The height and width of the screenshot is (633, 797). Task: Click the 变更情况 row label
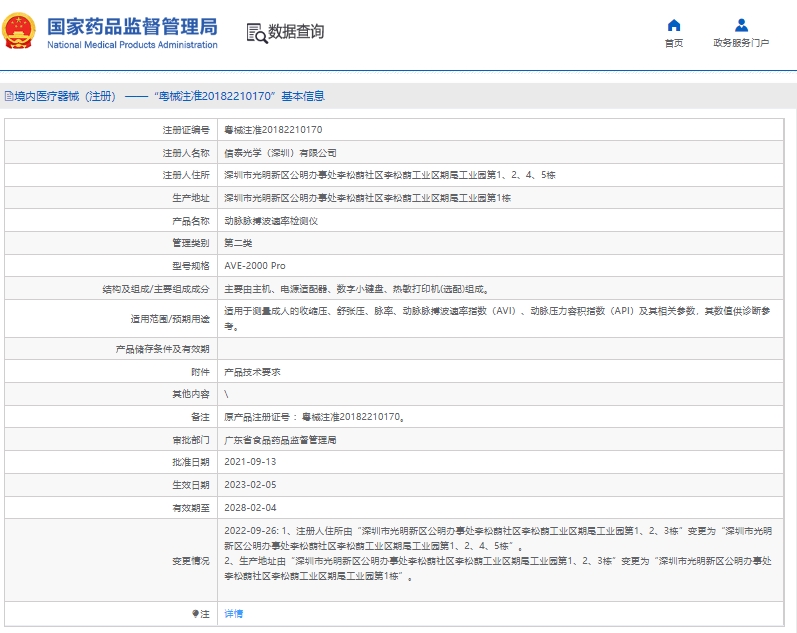pyautogui.click(x=191, y=561)
